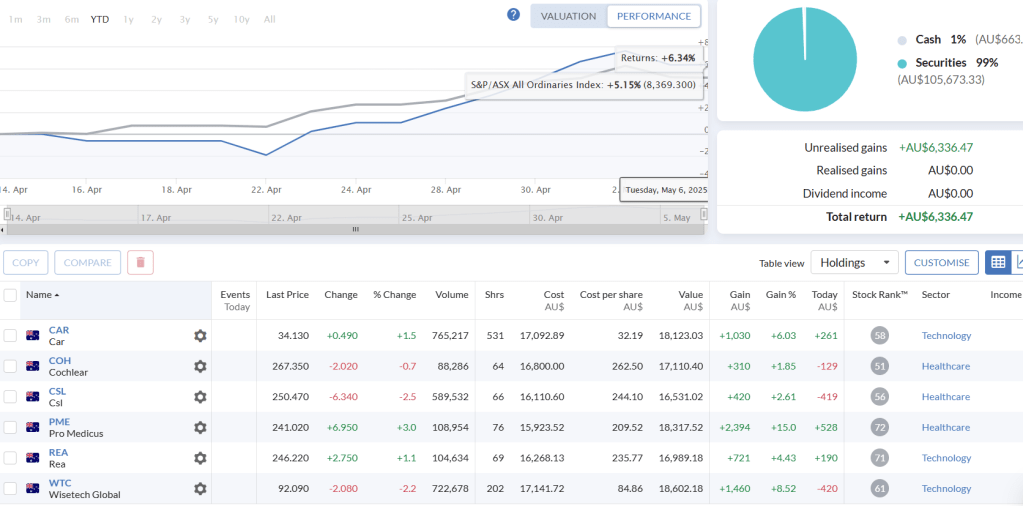
Task: Click Stock Rank badge 72 for PME
Action: [879, 427]
